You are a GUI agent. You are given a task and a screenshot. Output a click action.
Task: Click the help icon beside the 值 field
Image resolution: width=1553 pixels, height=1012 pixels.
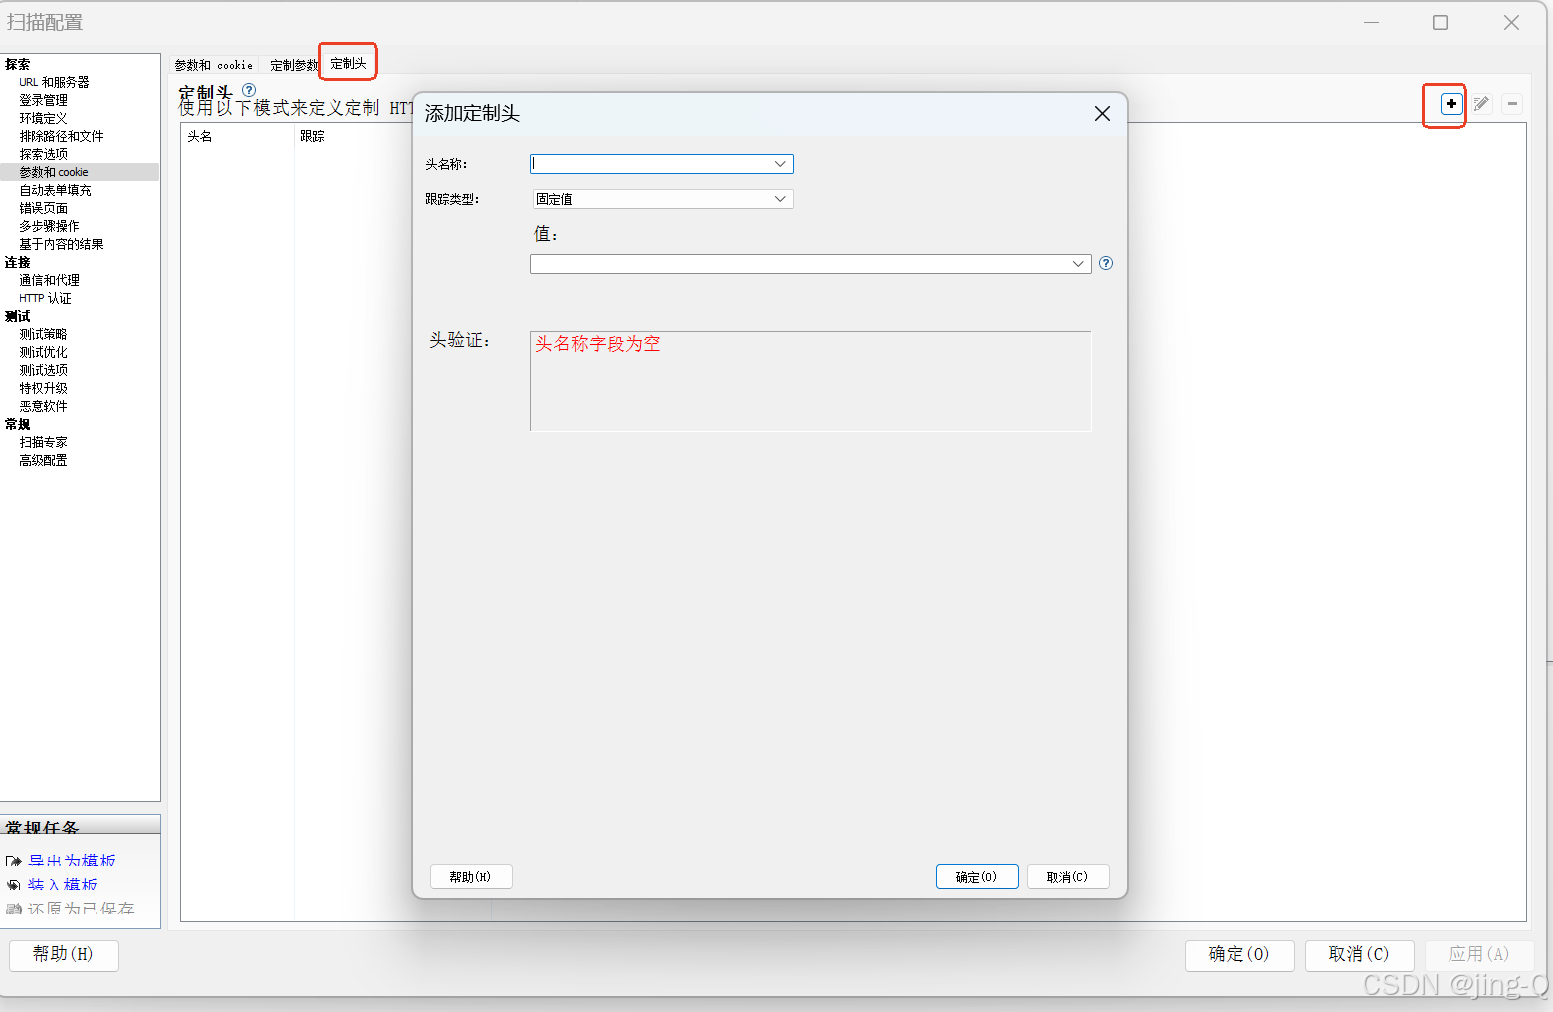point(1106,263)
